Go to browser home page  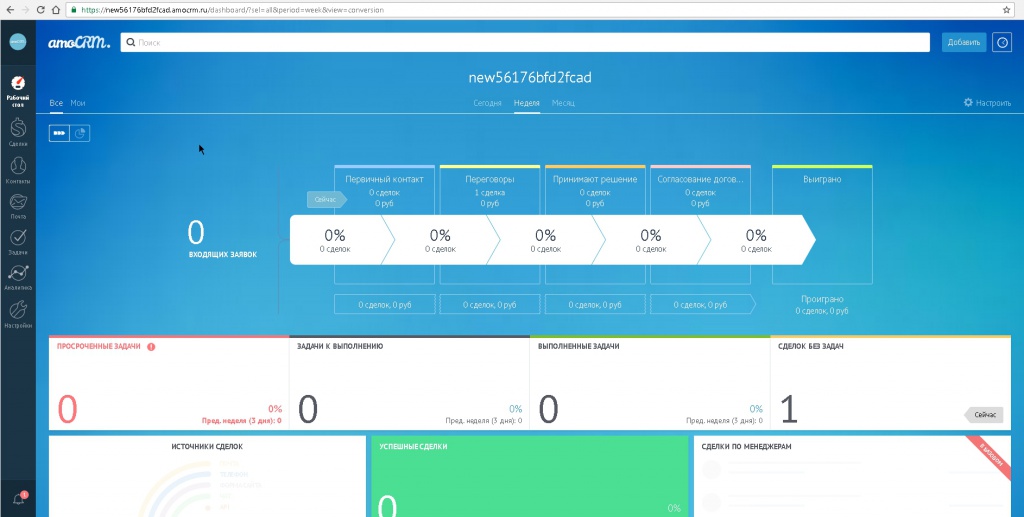pyautogui.click(x=56, y=10)
